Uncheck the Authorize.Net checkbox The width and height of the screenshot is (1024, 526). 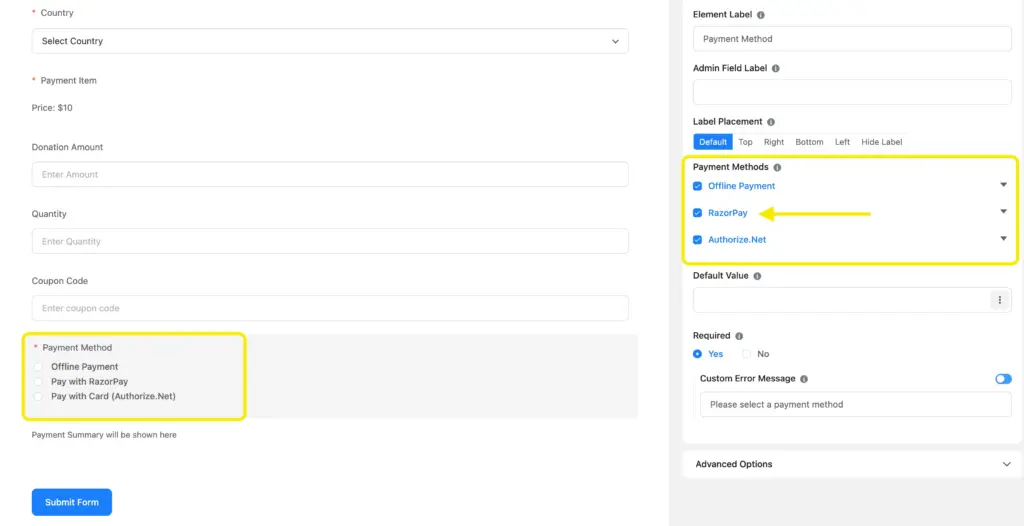click(697, 240)
